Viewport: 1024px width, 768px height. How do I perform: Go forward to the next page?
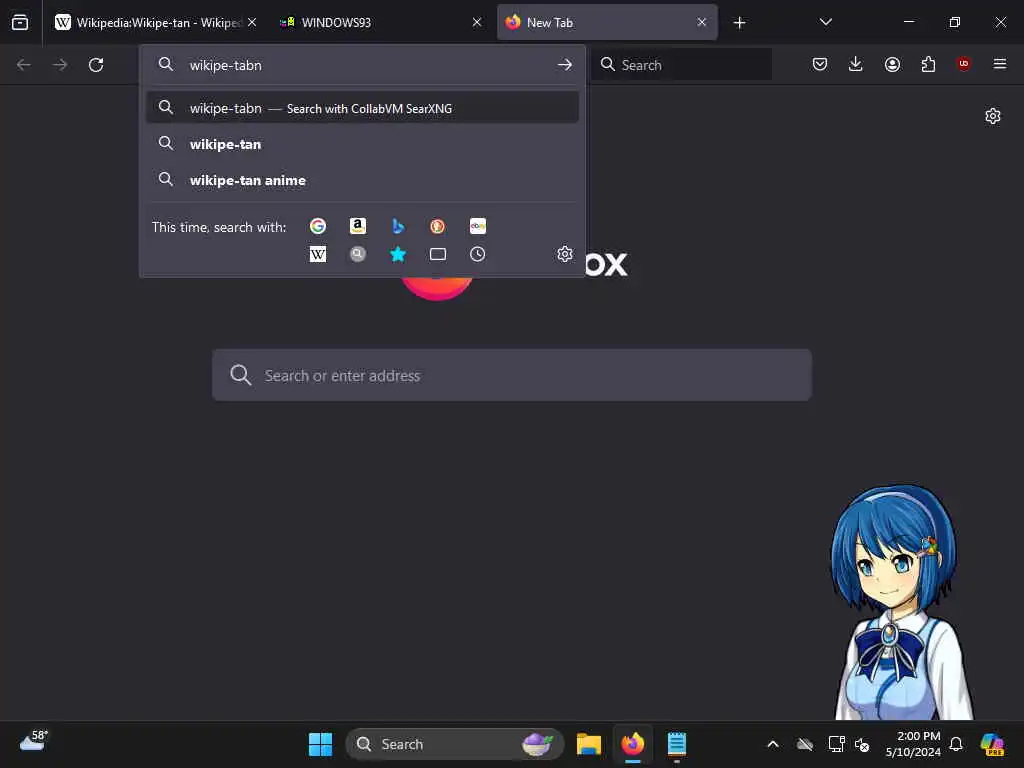[x=60, y=65]
